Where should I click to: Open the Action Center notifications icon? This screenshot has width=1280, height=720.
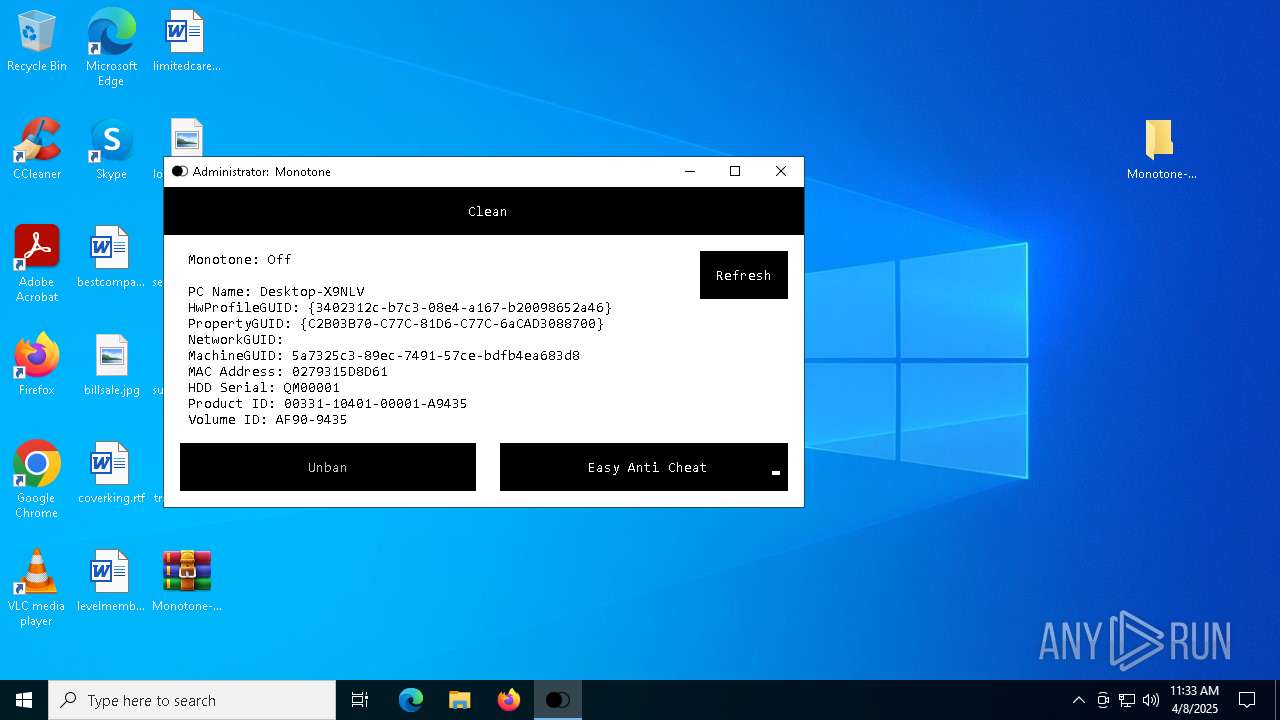1247,700
